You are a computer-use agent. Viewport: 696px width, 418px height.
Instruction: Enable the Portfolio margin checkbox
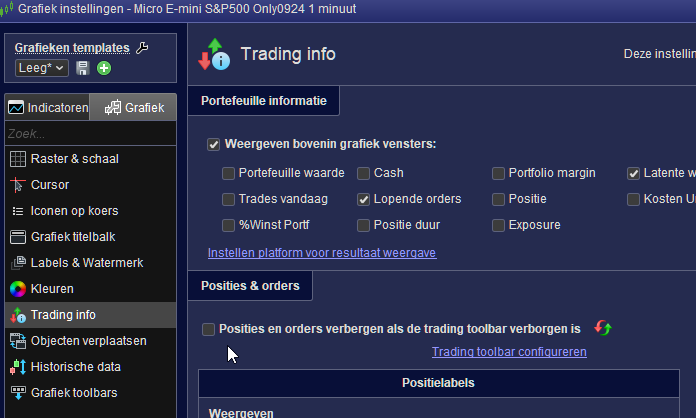click(498, 173)
